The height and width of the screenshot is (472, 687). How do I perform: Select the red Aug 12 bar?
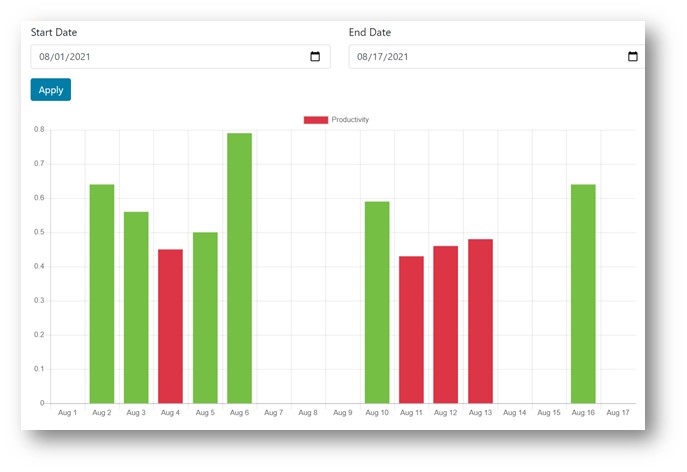(445, 325)
